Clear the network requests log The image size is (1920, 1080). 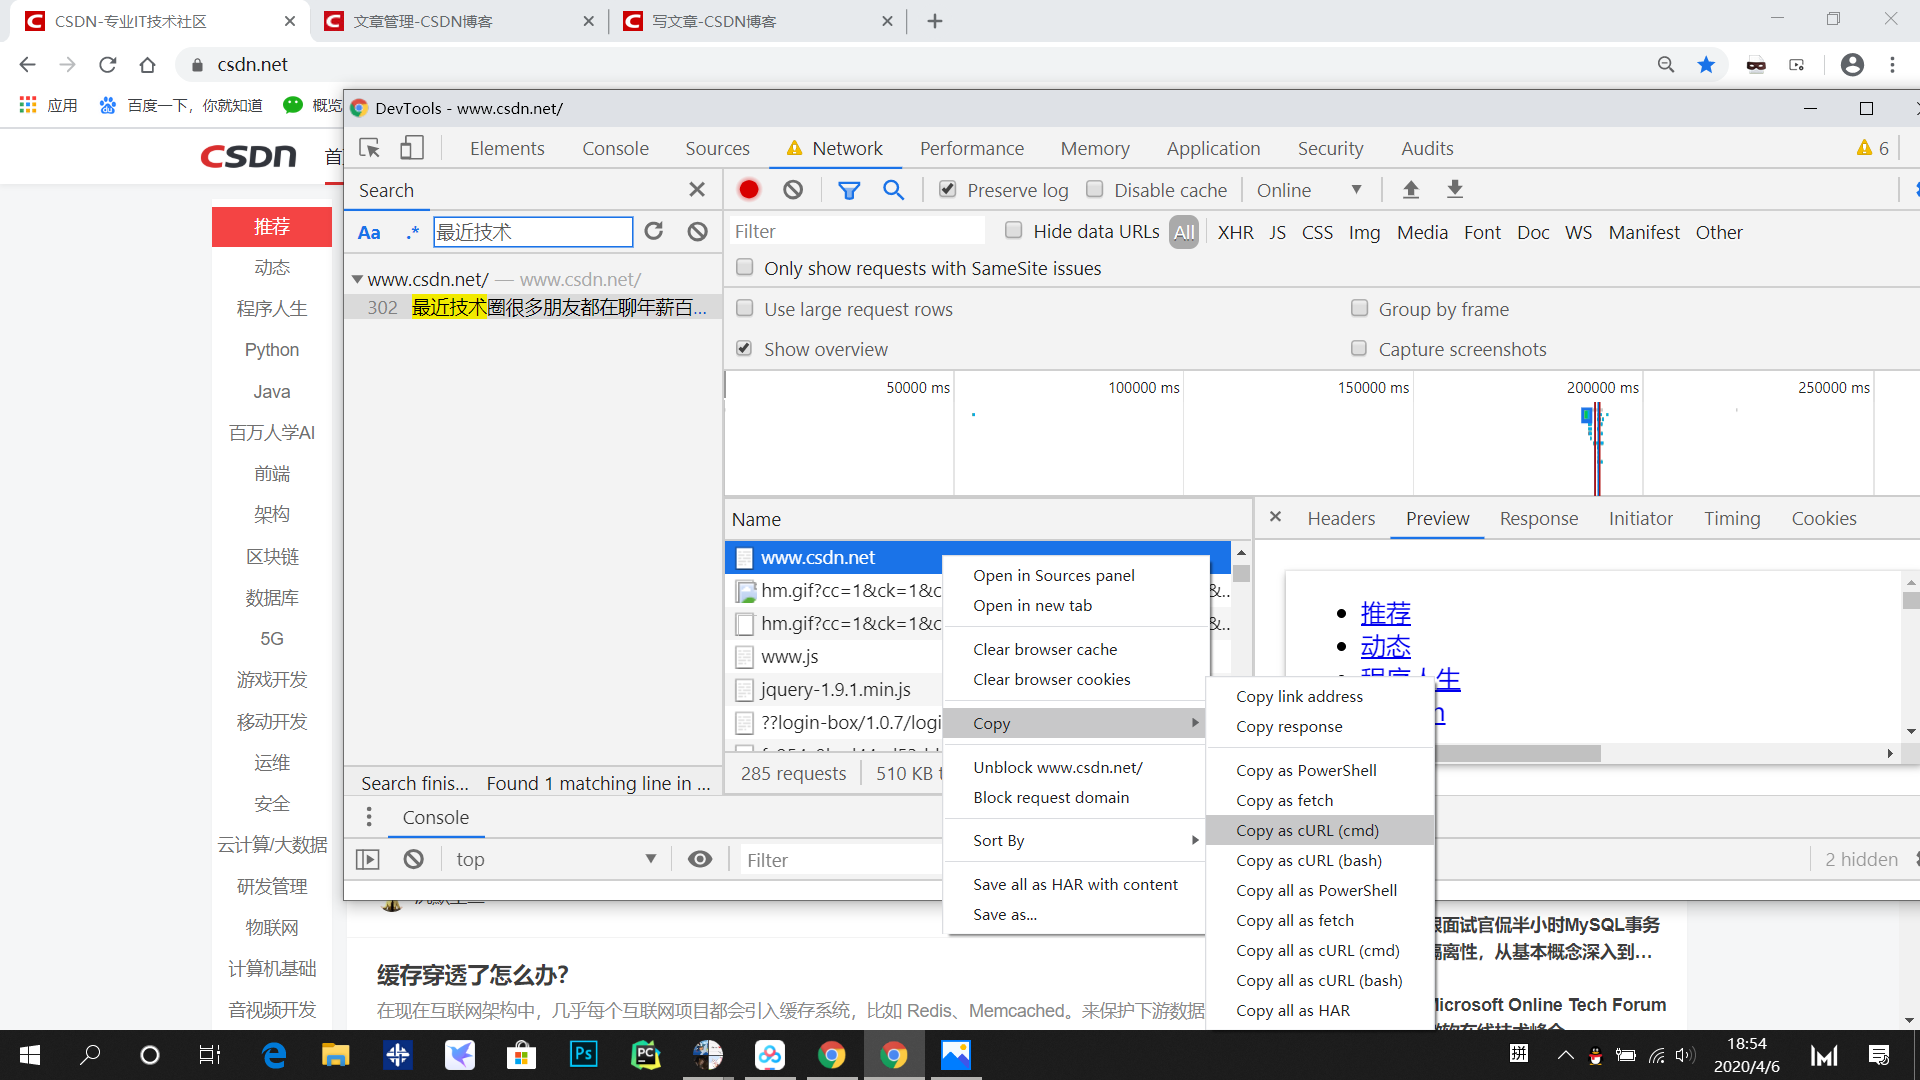793,189
